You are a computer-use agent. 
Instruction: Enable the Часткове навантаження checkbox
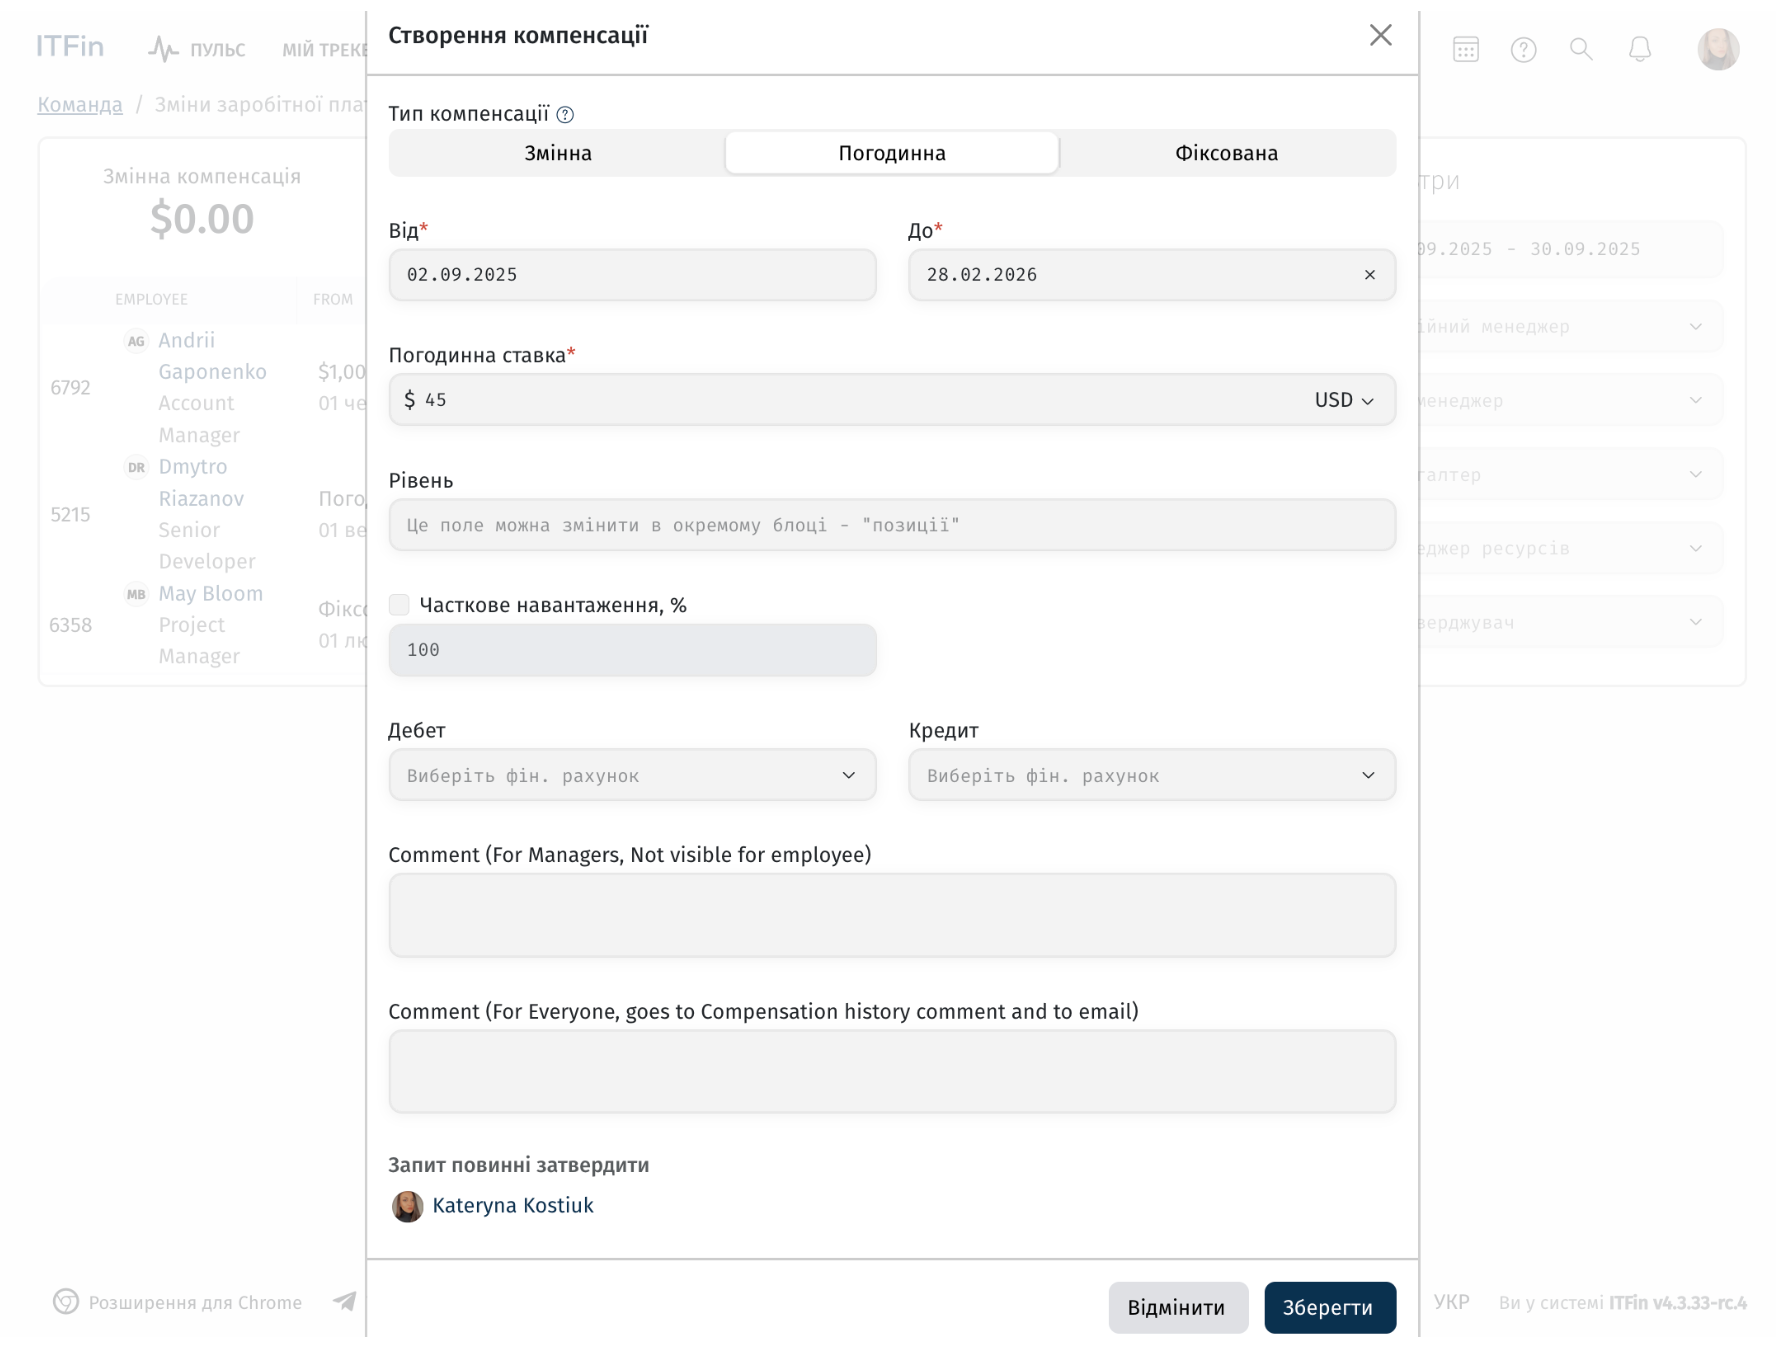(x=399, y=604)
